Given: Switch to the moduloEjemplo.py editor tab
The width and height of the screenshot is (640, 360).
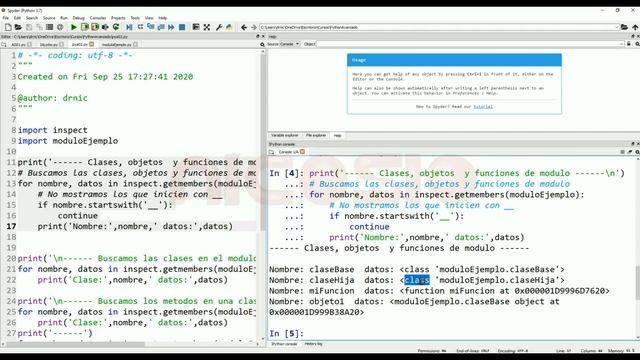Looking at the screenshot, I should pyautogui.click(x=116, y=44).
